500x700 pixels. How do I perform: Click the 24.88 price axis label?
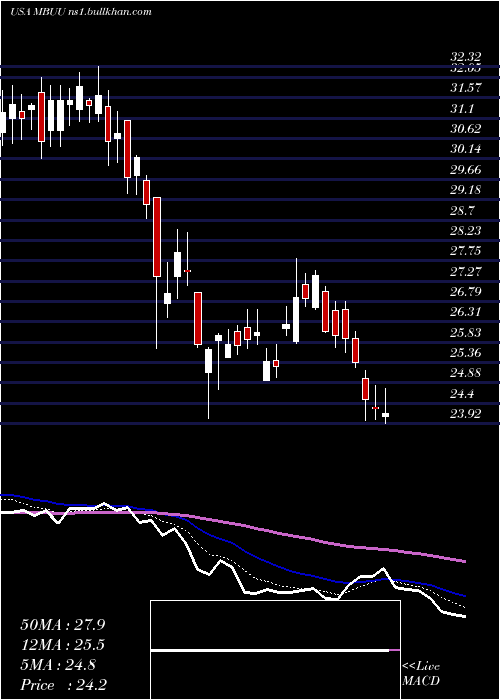pos(466,373)
